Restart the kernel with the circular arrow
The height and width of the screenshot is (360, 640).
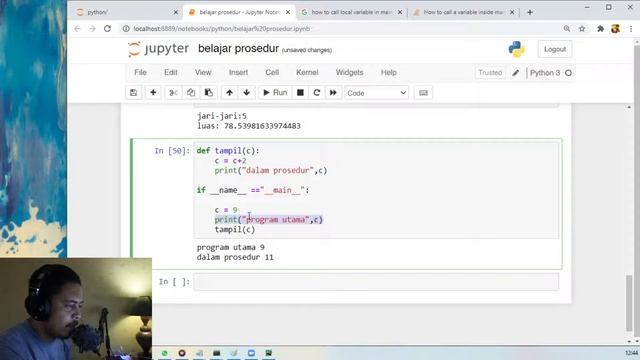click(317, 93)
